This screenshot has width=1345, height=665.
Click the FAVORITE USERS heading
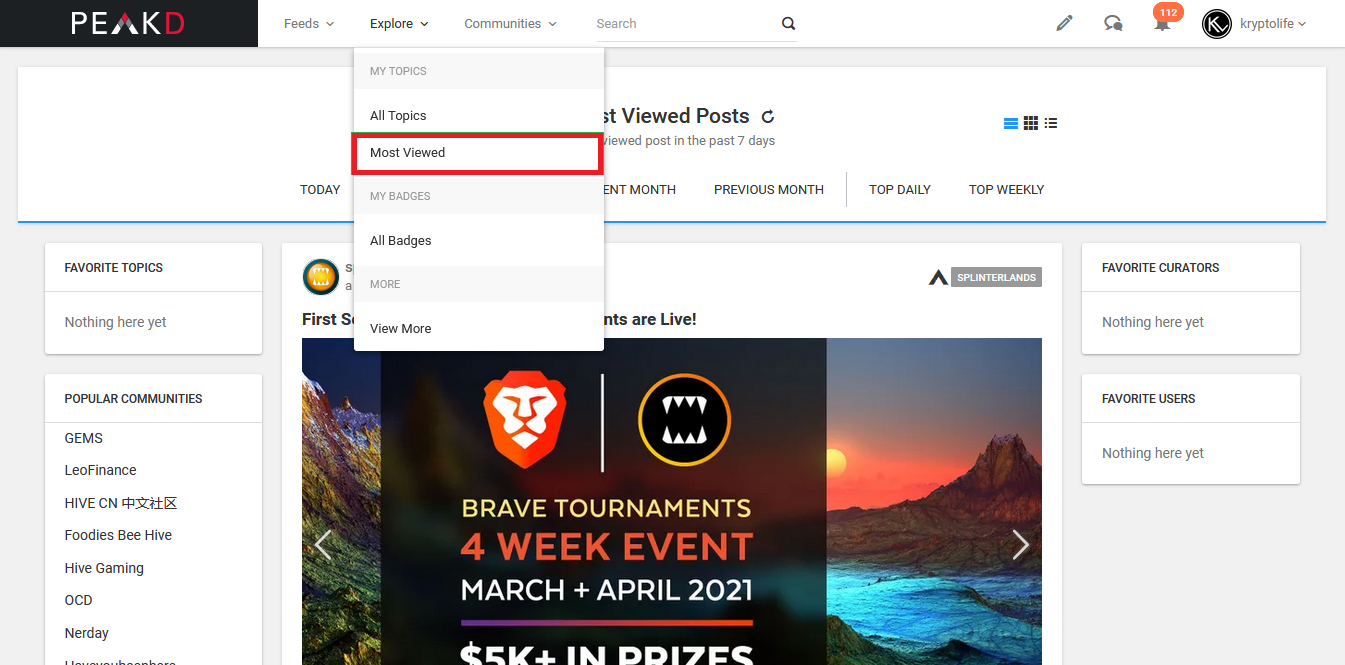[1149, 399]
